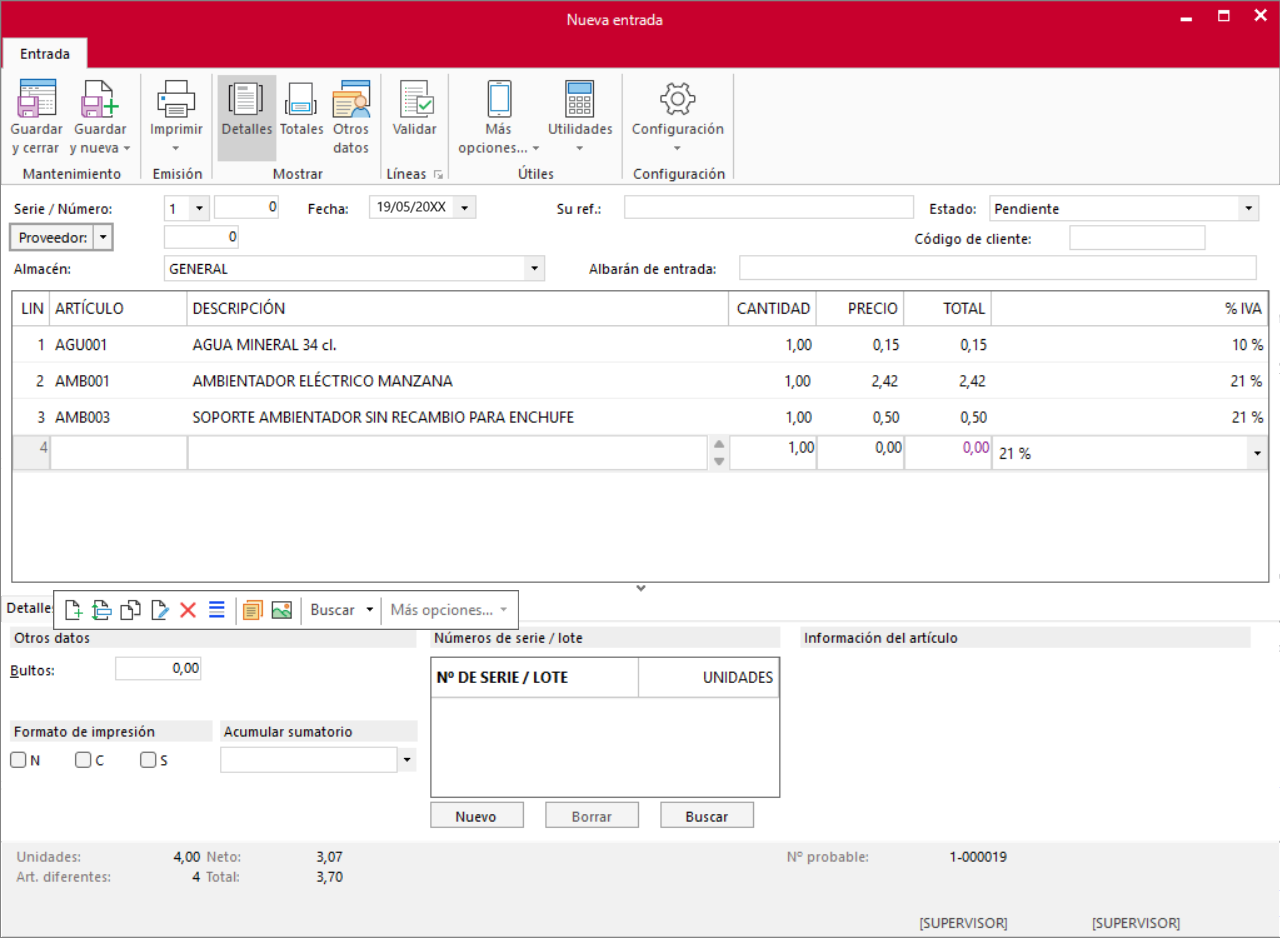Click the insert line icon in the details toolbar

(x=101, y=610)
